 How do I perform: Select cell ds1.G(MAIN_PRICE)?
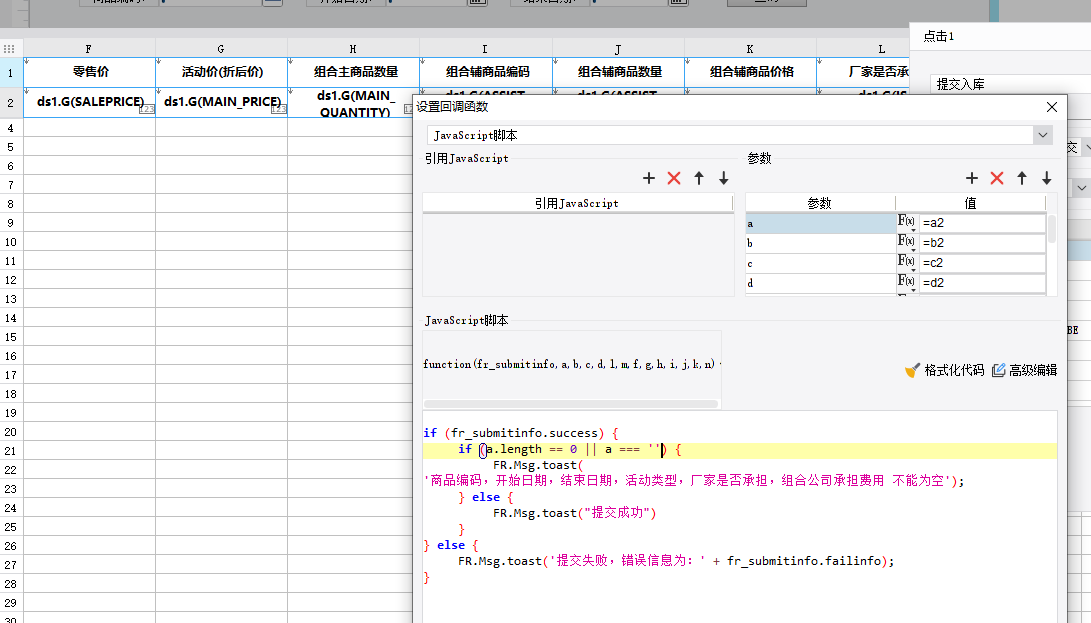pyautogui.click(x=222, y=102)
